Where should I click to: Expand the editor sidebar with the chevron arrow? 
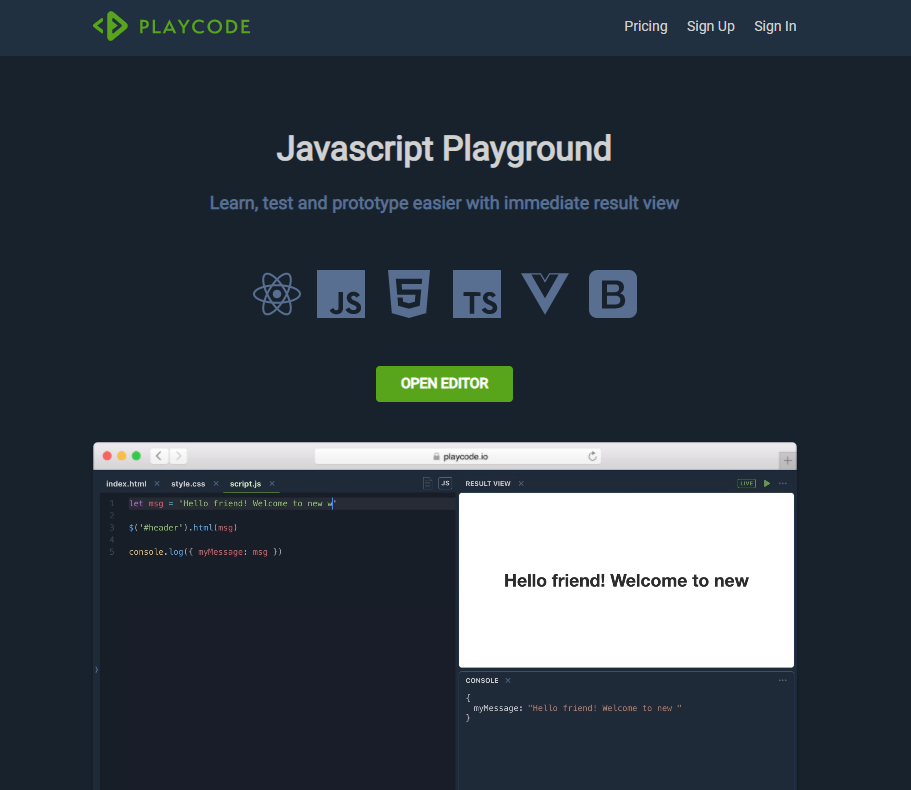[x=97, y=670]
